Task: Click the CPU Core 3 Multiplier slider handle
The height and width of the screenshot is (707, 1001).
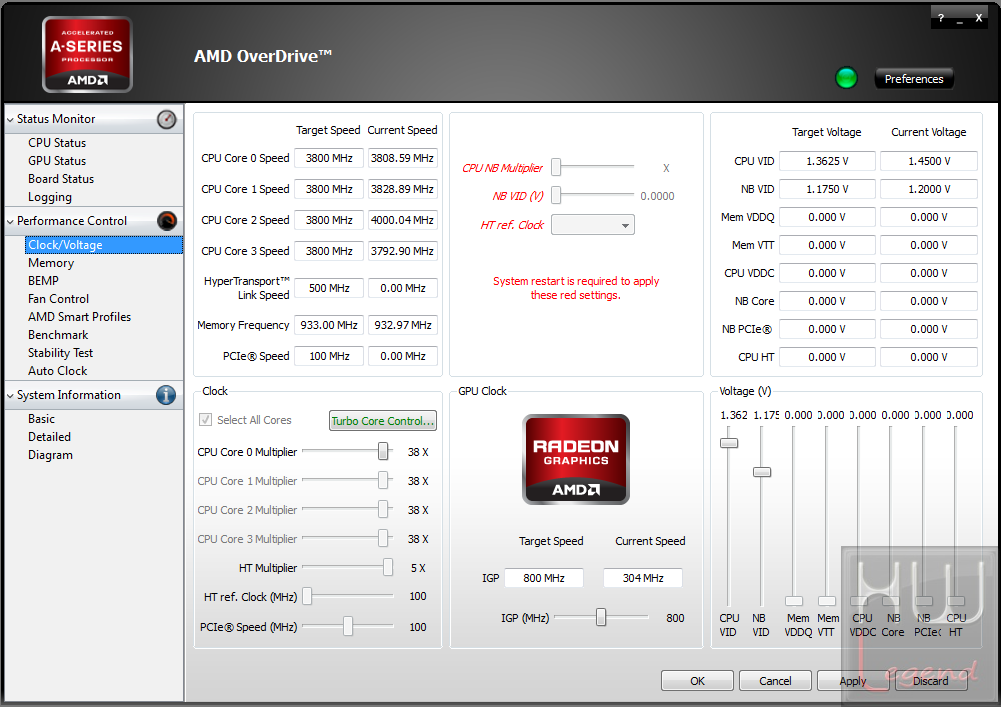Action: pyautogui.click(x=382, y=538)
